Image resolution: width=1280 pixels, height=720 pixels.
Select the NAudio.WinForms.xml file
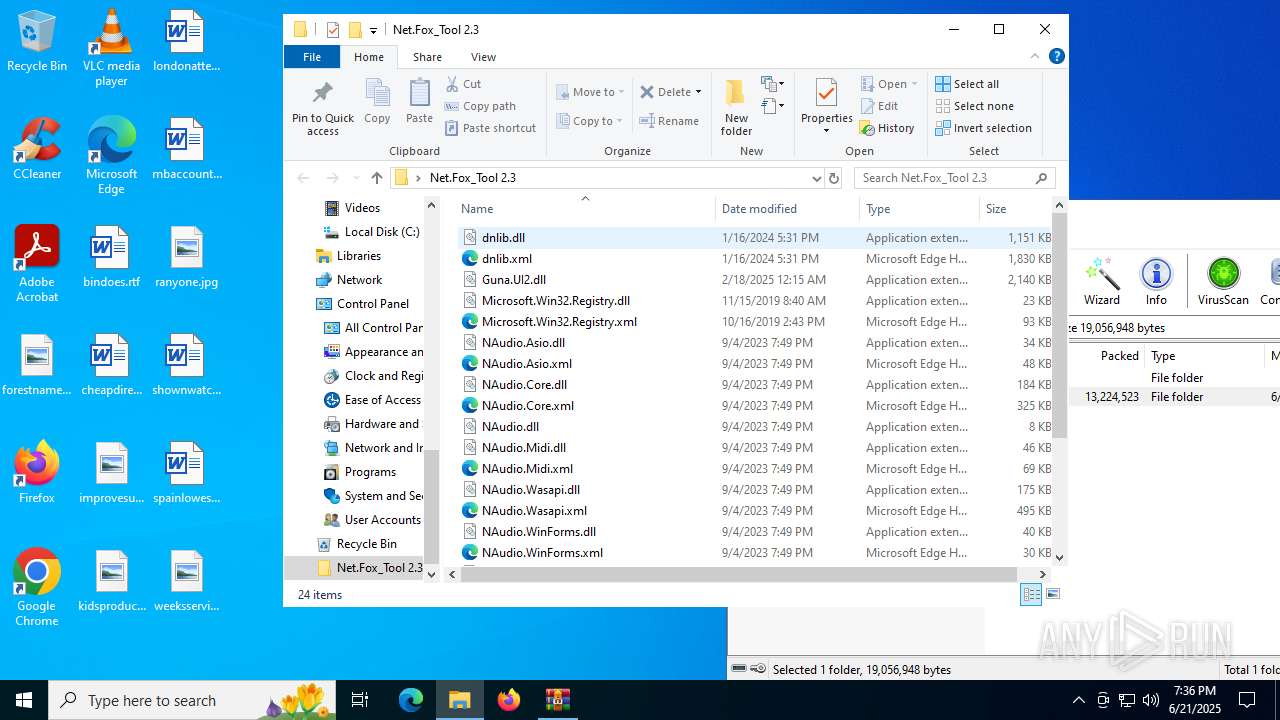pos(541,553)
